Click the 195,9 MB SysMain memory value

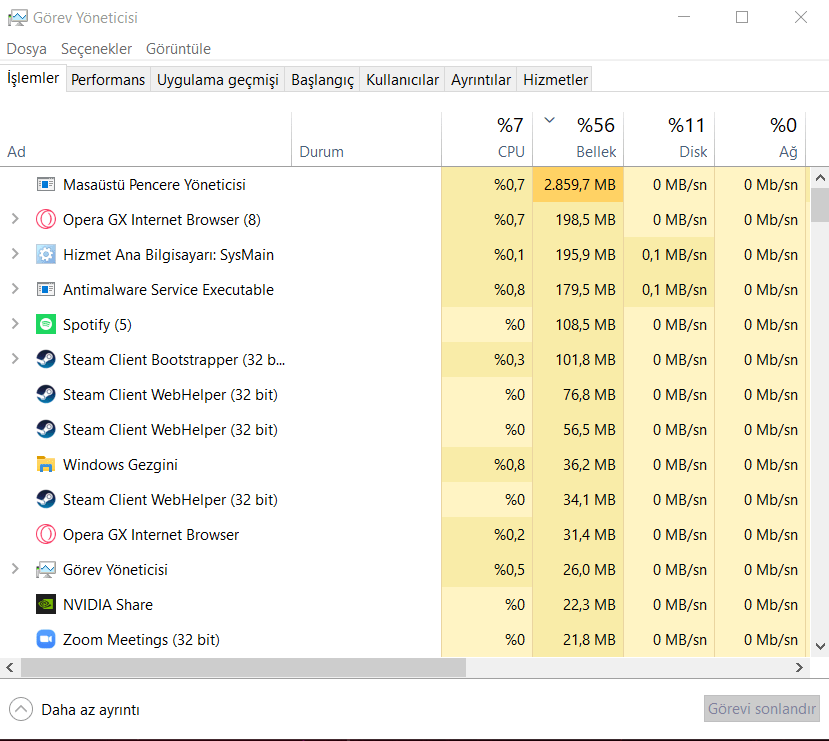(585, 255)
